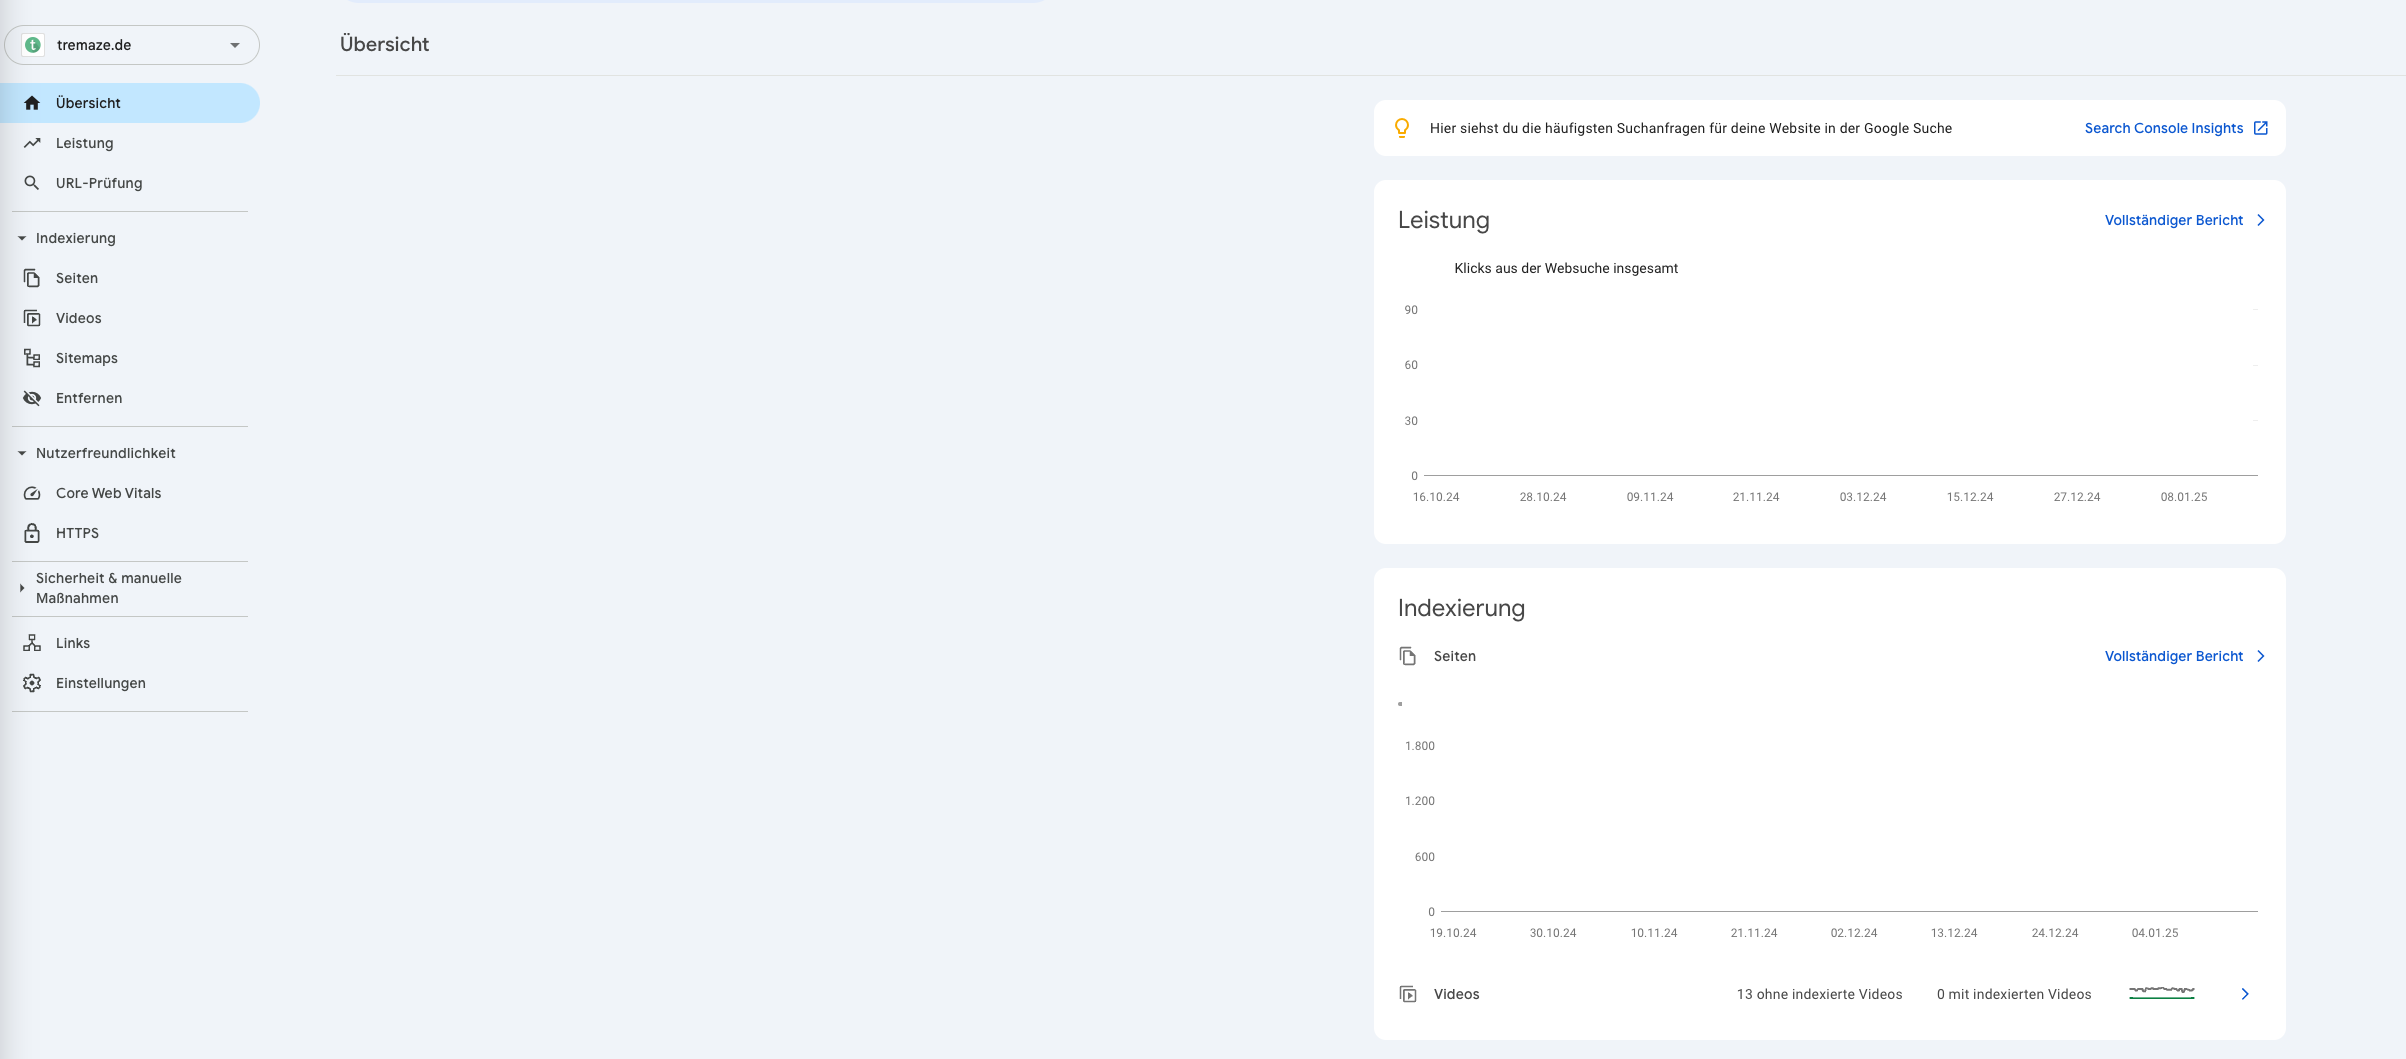Click the Videos row chevron arrow

[x=2245, y=994]
